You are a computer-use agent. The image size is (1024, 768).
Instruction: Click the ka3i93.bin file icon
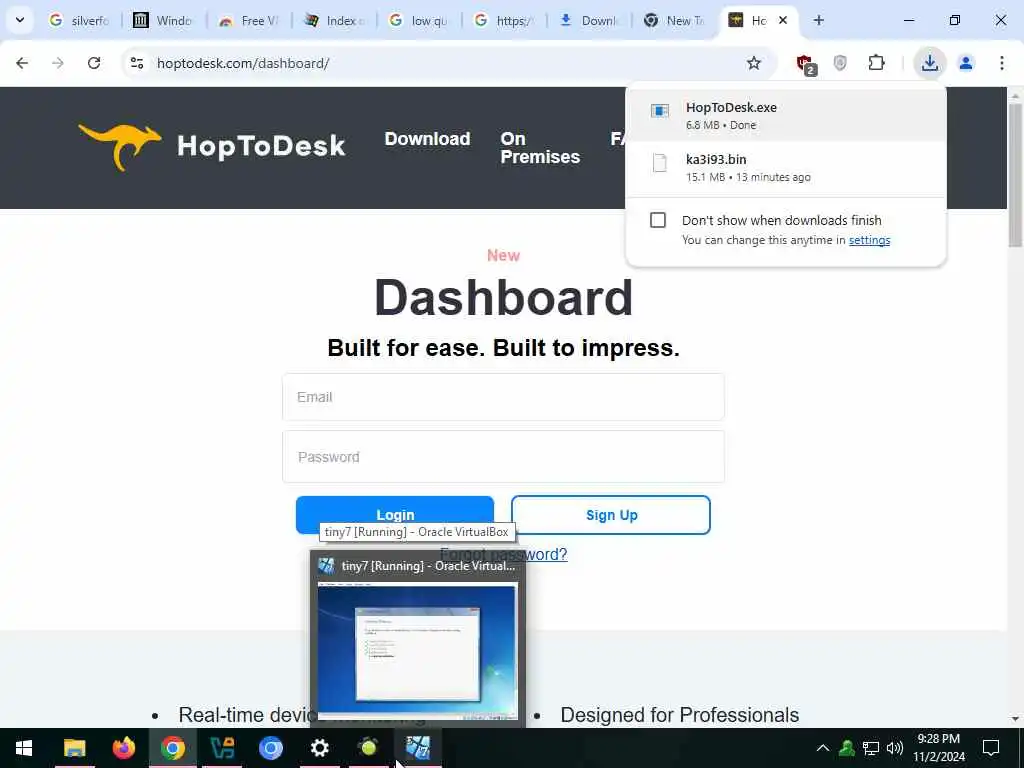pos(660,163)
